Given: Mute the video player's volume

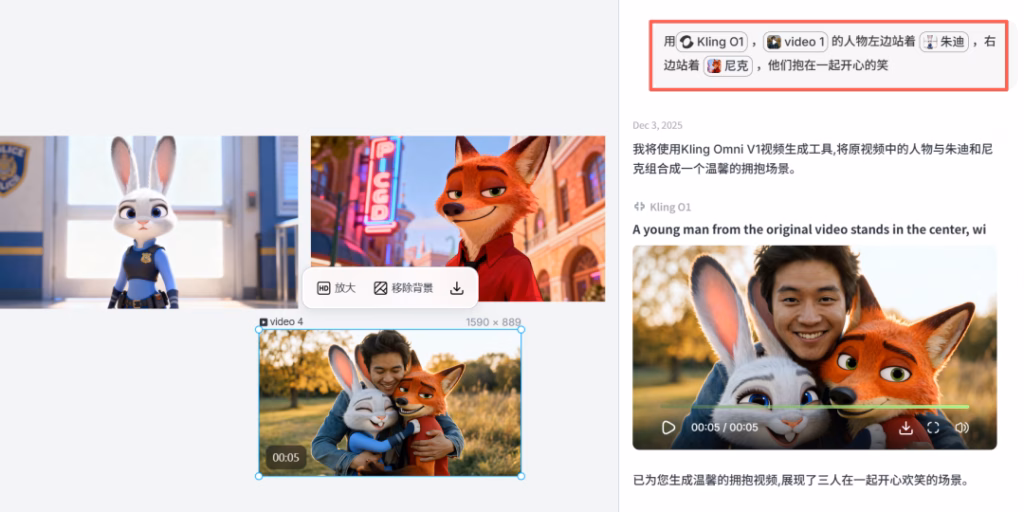Looking at the screenshot, I should point(961,427).
